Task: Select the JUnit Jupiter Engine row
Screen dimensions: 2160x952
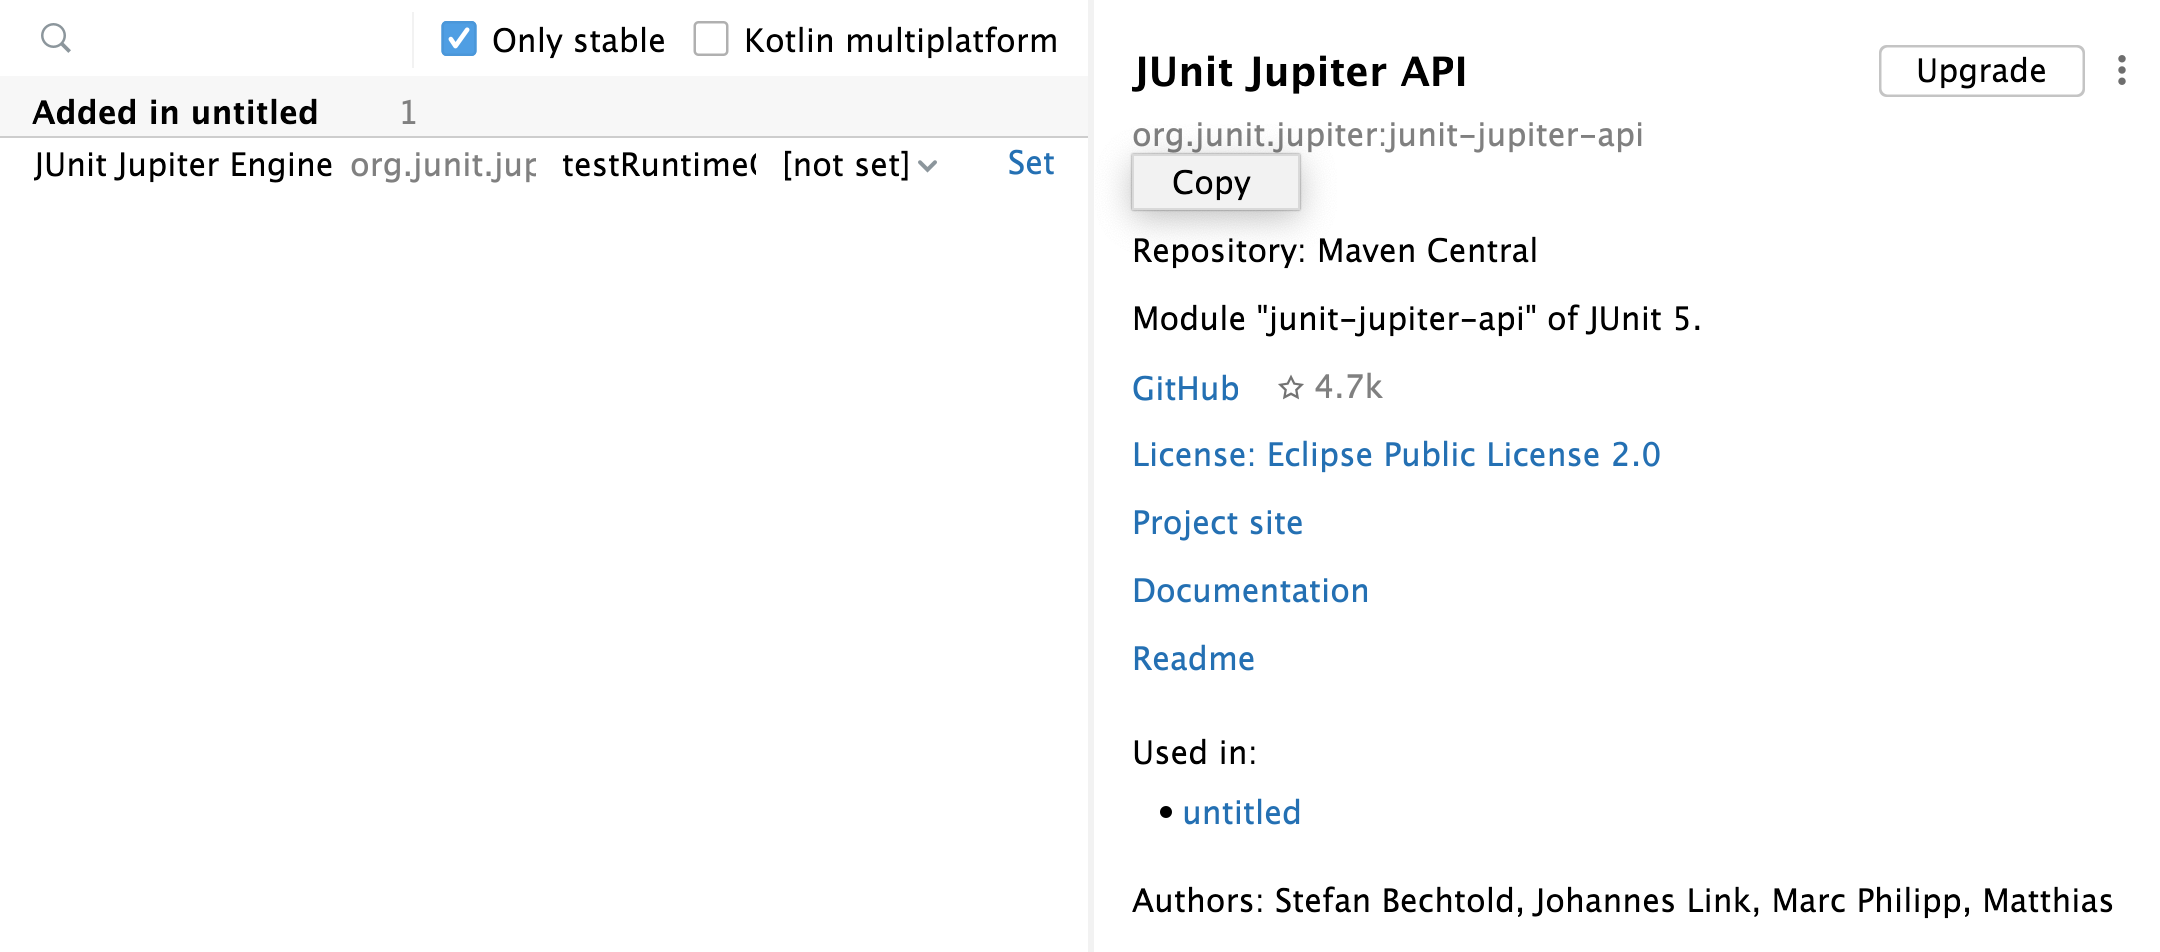Action: 544,165
